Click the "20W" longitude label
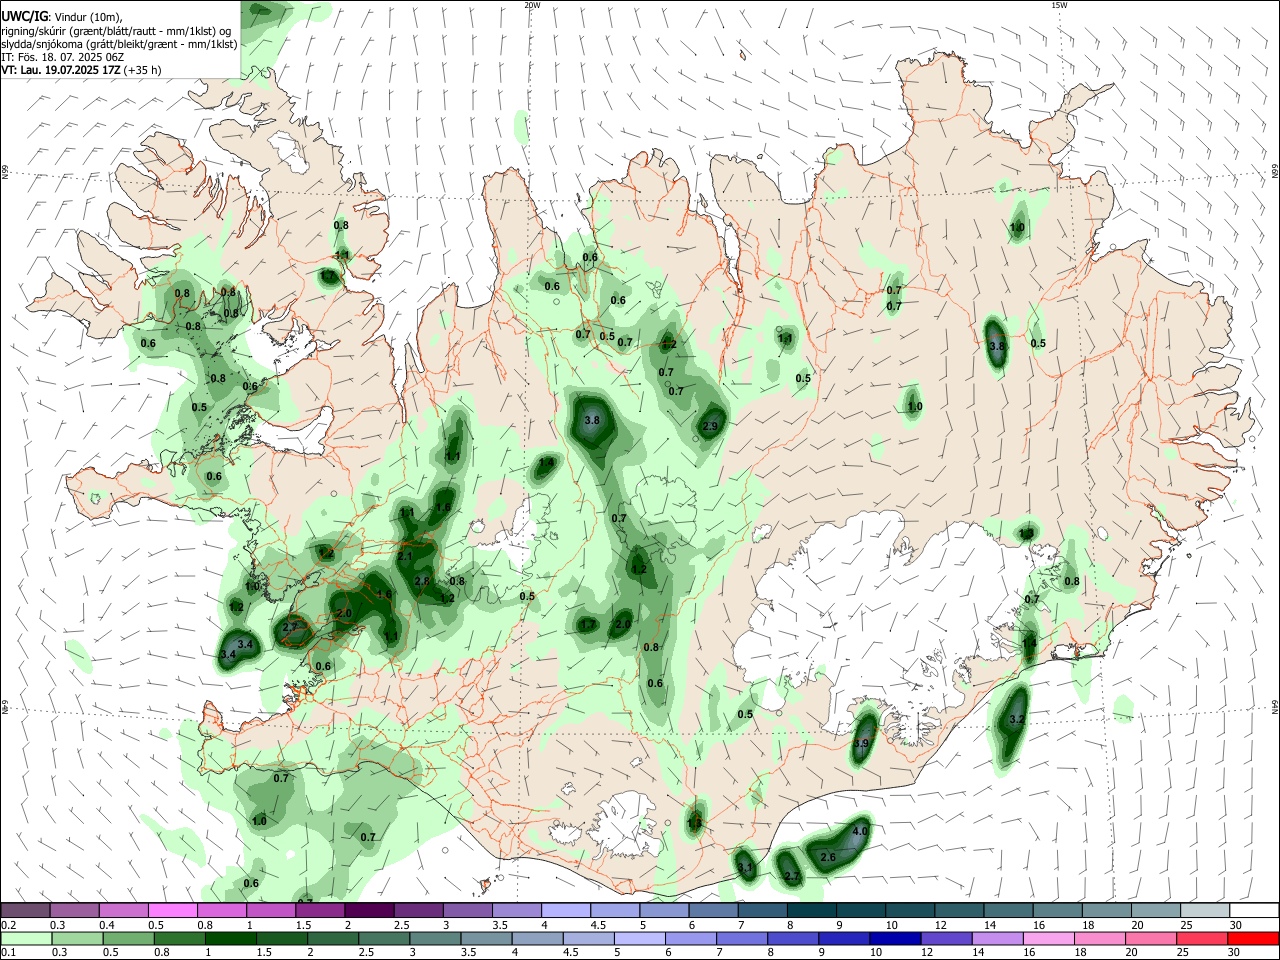The height and width of the screenshot is (960, 1280). pyautogui.click(x=533, y=5)
